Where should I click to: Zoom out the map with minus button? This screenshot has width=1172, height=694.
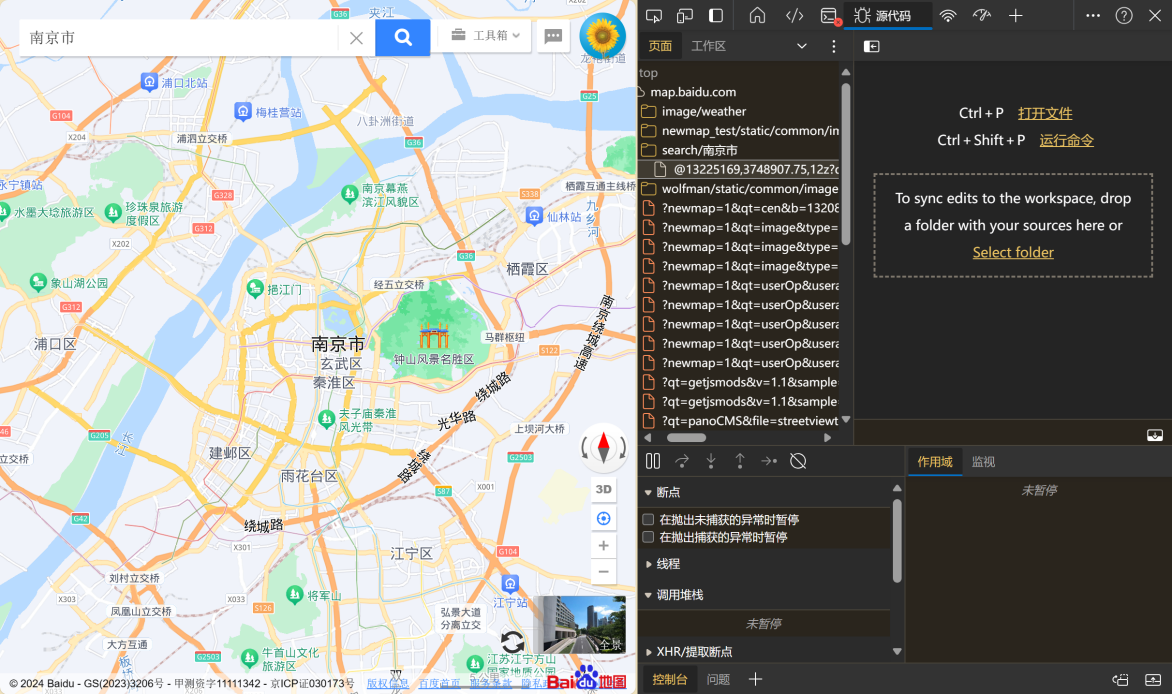[x=603, y=572]
